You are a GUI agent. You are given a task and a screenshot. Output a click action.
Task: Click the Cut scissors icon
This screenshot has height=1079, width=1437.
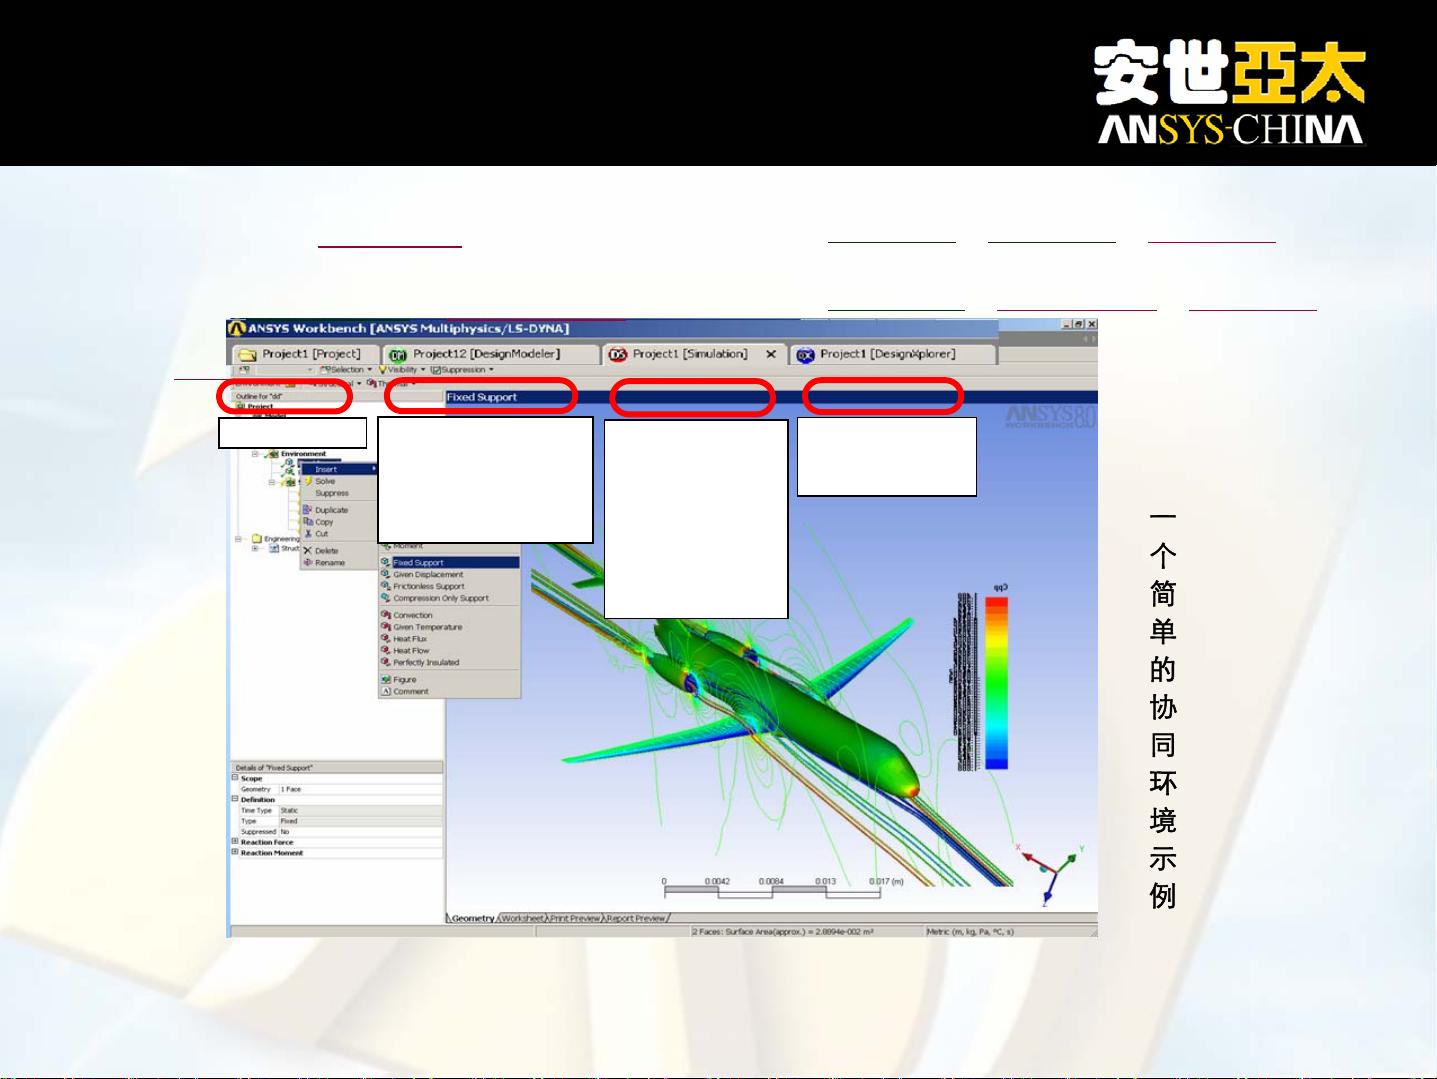(x=308, y=534)
